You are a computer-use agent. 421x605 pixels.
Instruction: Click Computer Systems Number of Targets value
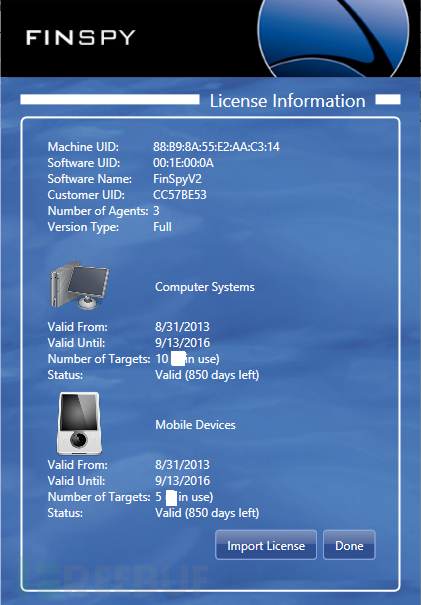click(187, 359)
